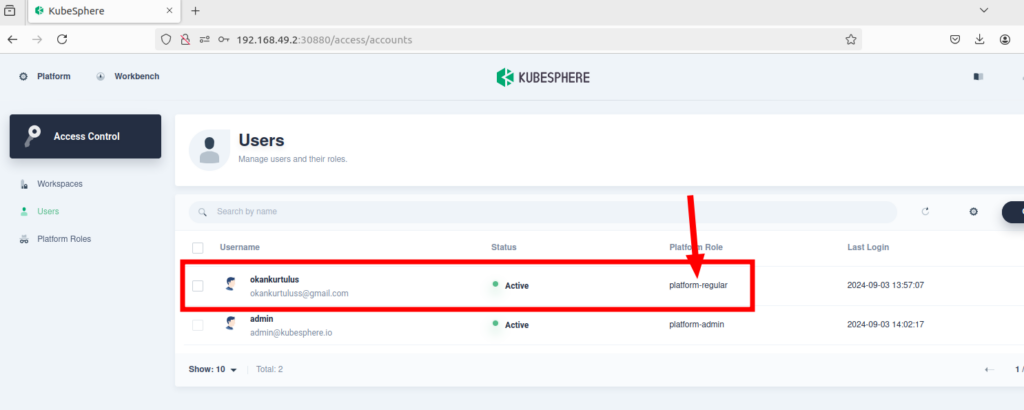The image size is (1024, 410).
Task: Open the Firefox account icon
Action: pyautogui.click(x=1004, y=40)
